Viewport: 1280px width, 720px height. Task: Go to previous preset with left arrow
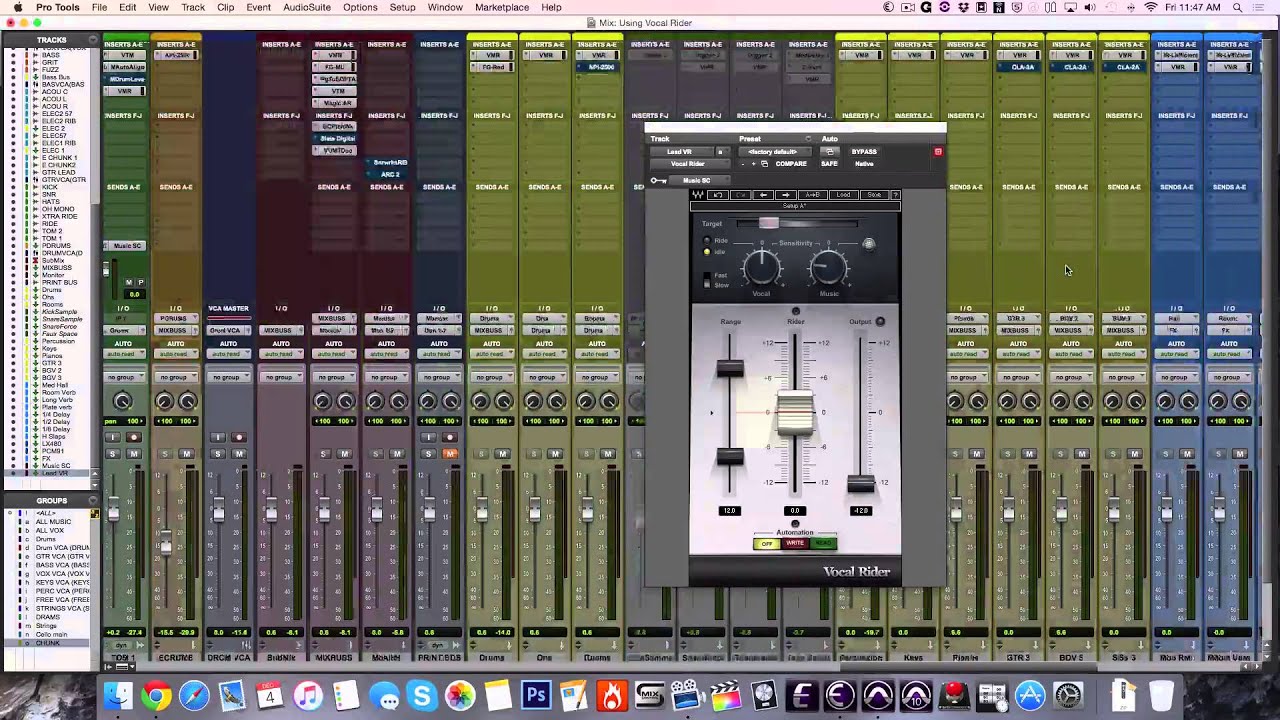763,195
